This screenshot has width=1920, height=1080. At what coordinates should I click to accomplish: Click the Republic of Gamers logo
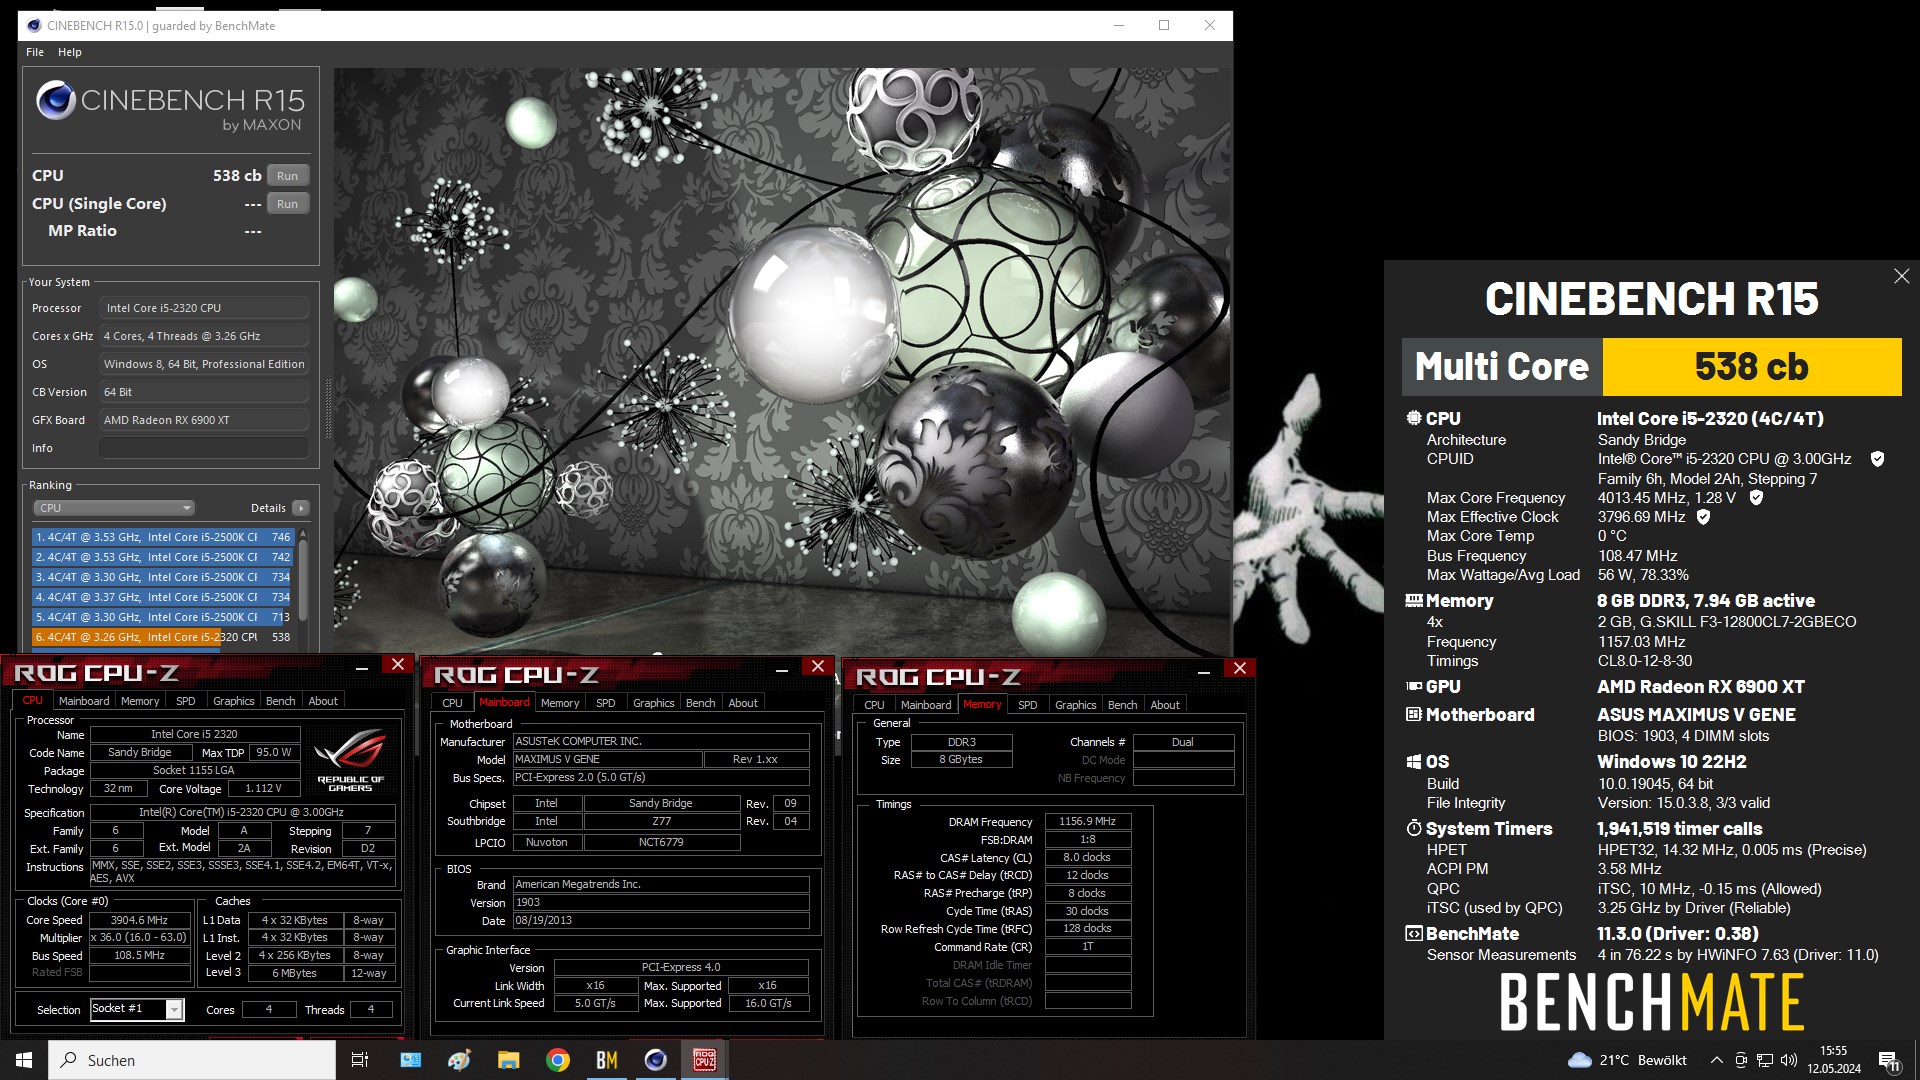(x=350, y=762)
